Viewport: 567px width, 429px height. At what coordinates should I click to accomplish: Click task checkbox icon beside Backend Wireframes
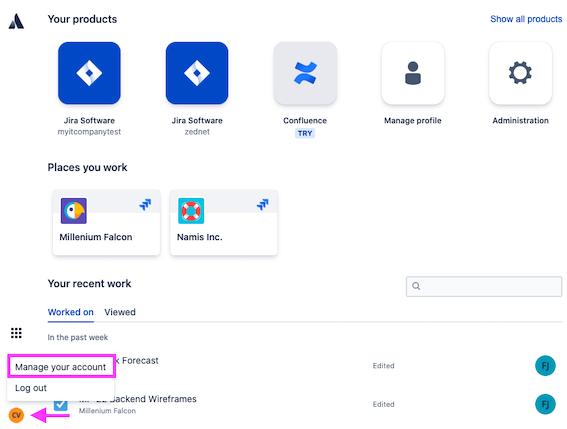click(x=61, y=405)
